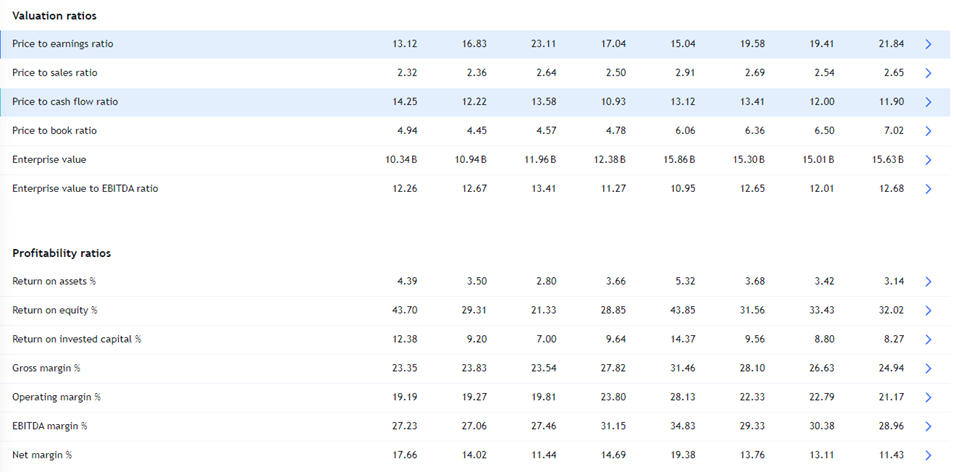956x472 pixels.
Task: Expand the Return on invested capital % row arrow
Action: tap(928, 340)
